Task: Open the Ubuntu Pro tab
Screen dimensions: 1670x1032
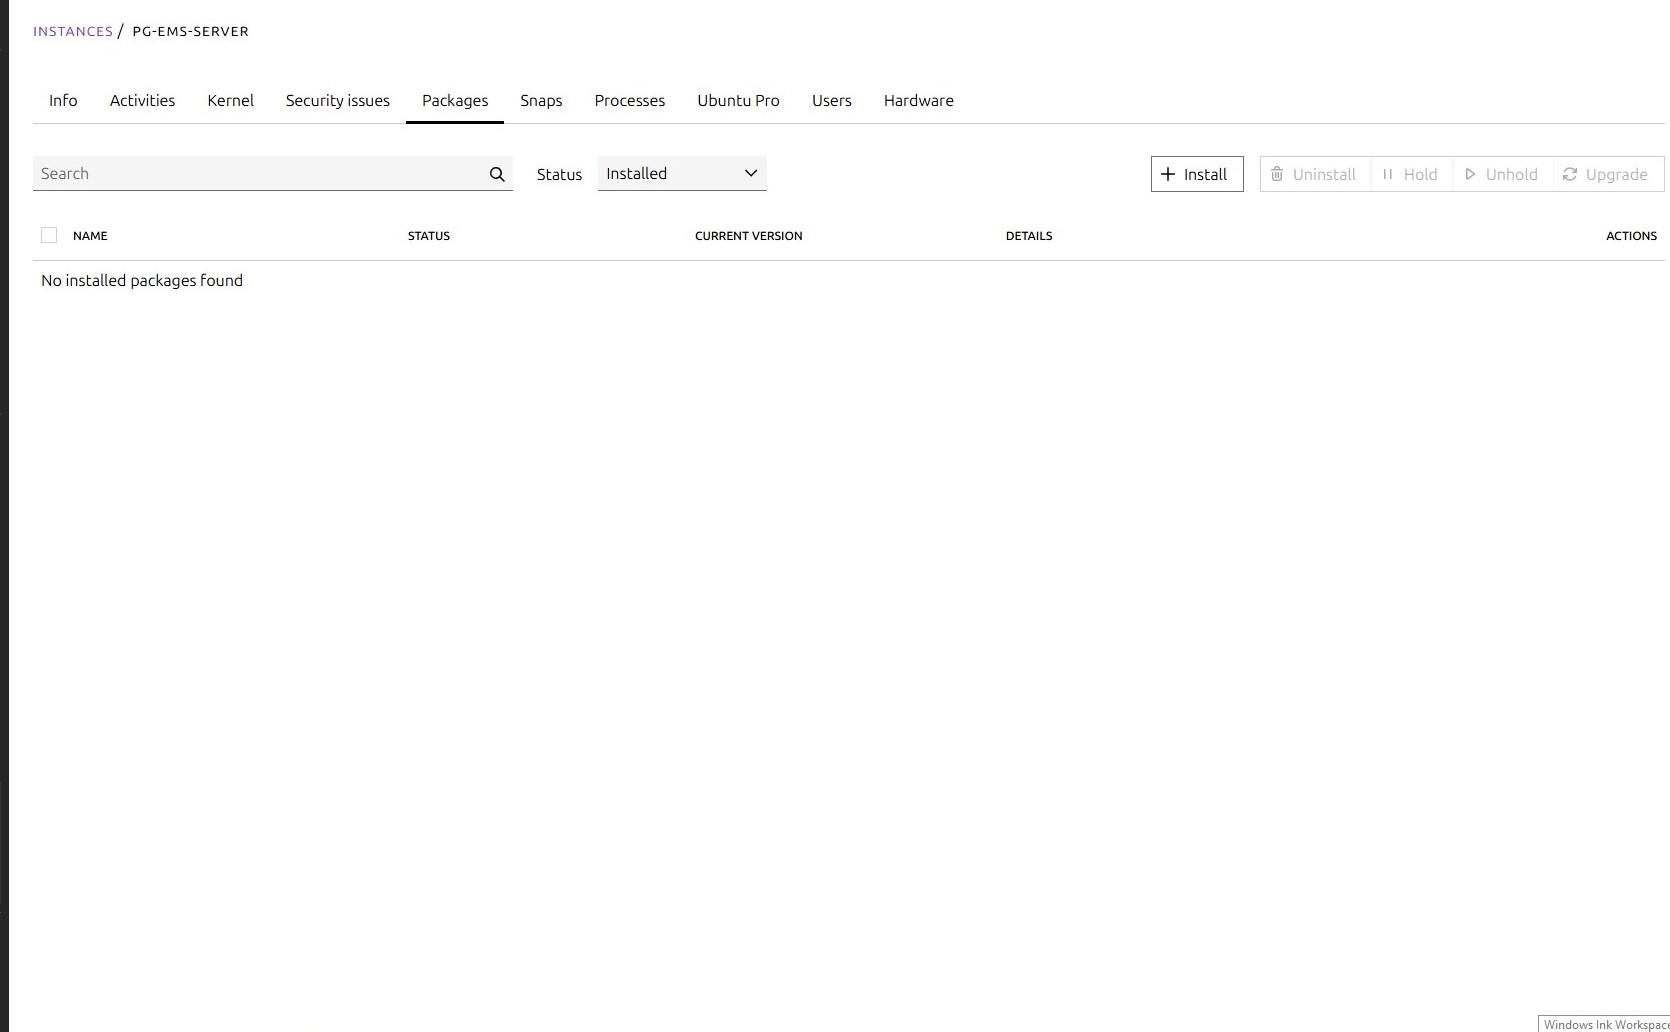Action: point(738,101)
